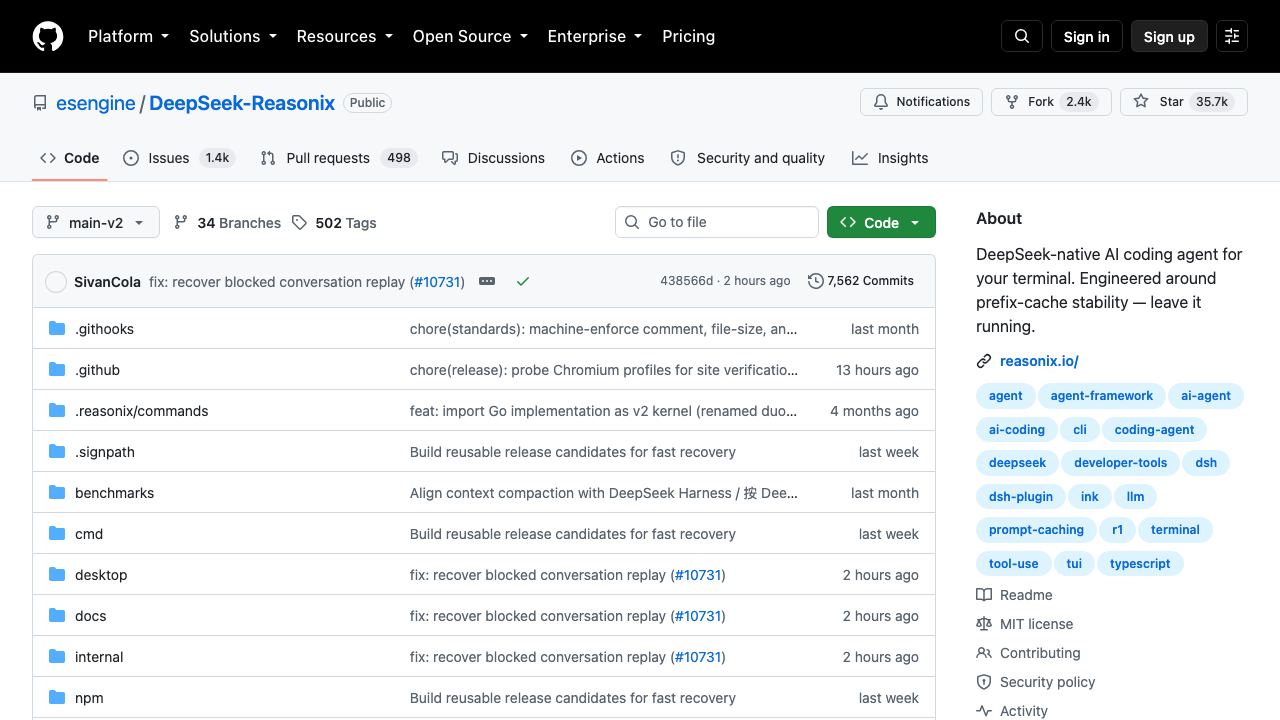The height and width of the screenshot is (720, 1280).
Task: Switch to the Insights tab
Action: pyautogui.click(x=890, y=158)
